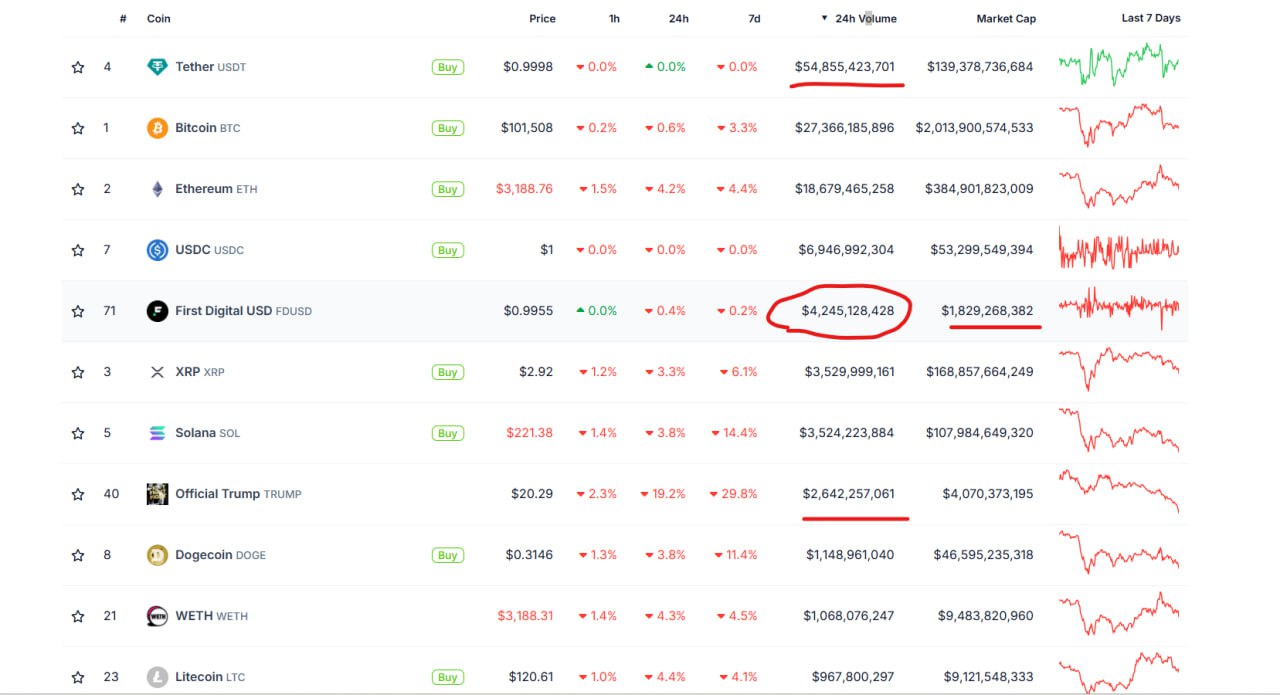Click the USDC blue logo icon
The image size is (1280, 695).
pos(157,250)
